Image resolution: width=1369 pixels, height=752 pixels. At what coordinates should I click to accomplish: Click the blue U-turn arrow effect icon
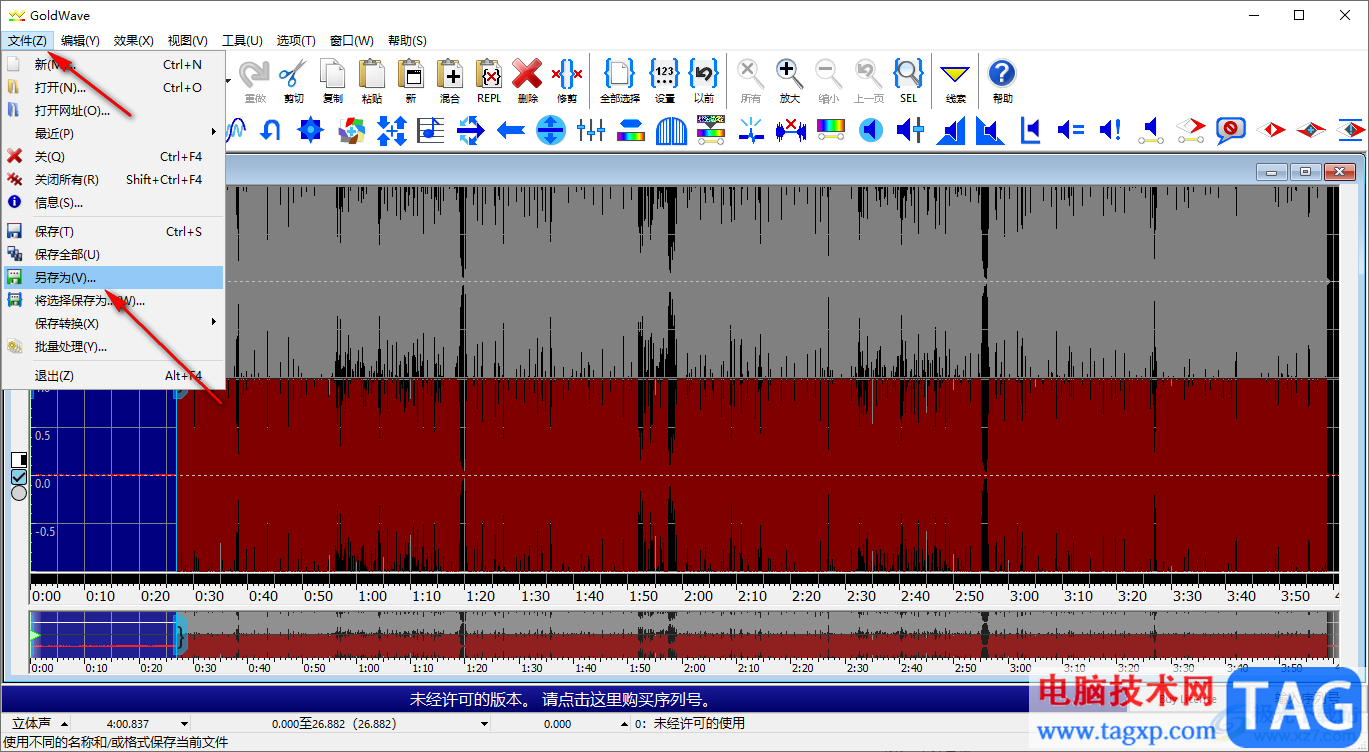pos(270,130)
